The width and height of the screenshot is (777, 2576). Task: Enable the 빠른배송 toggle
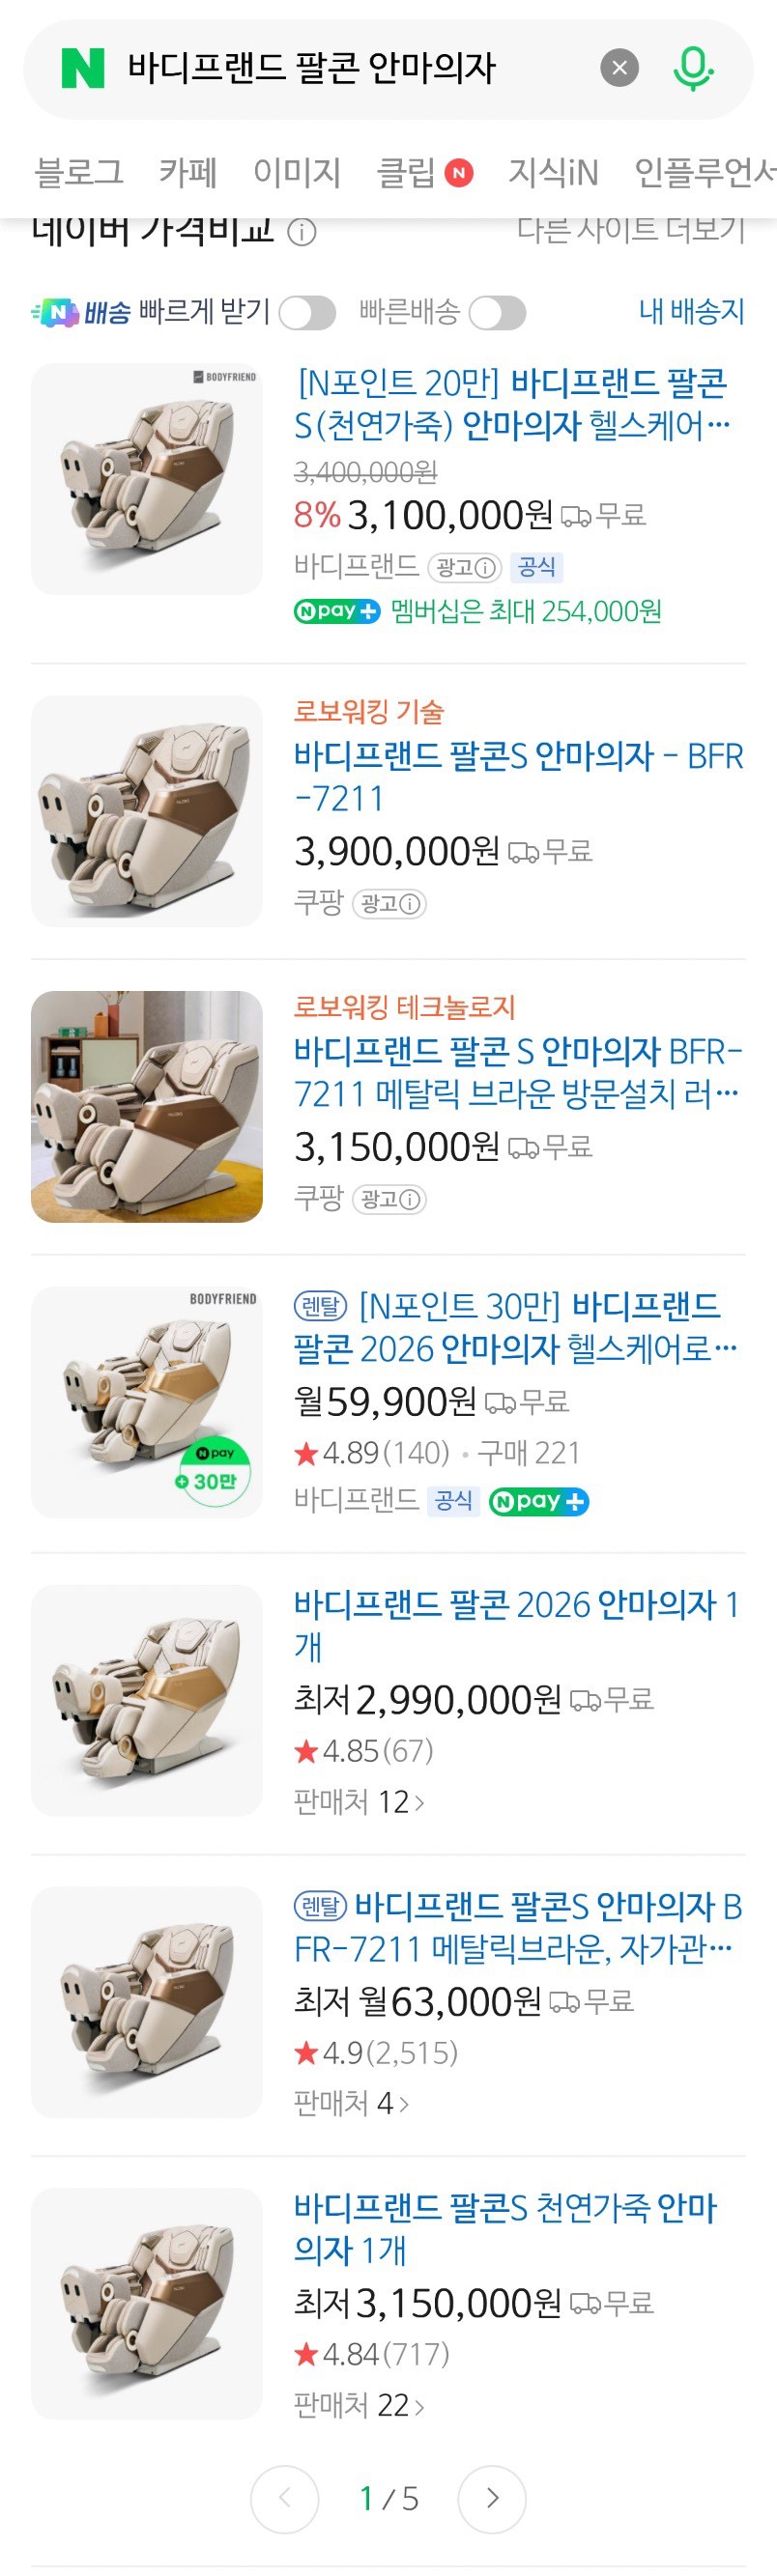(x=498, y=313)
